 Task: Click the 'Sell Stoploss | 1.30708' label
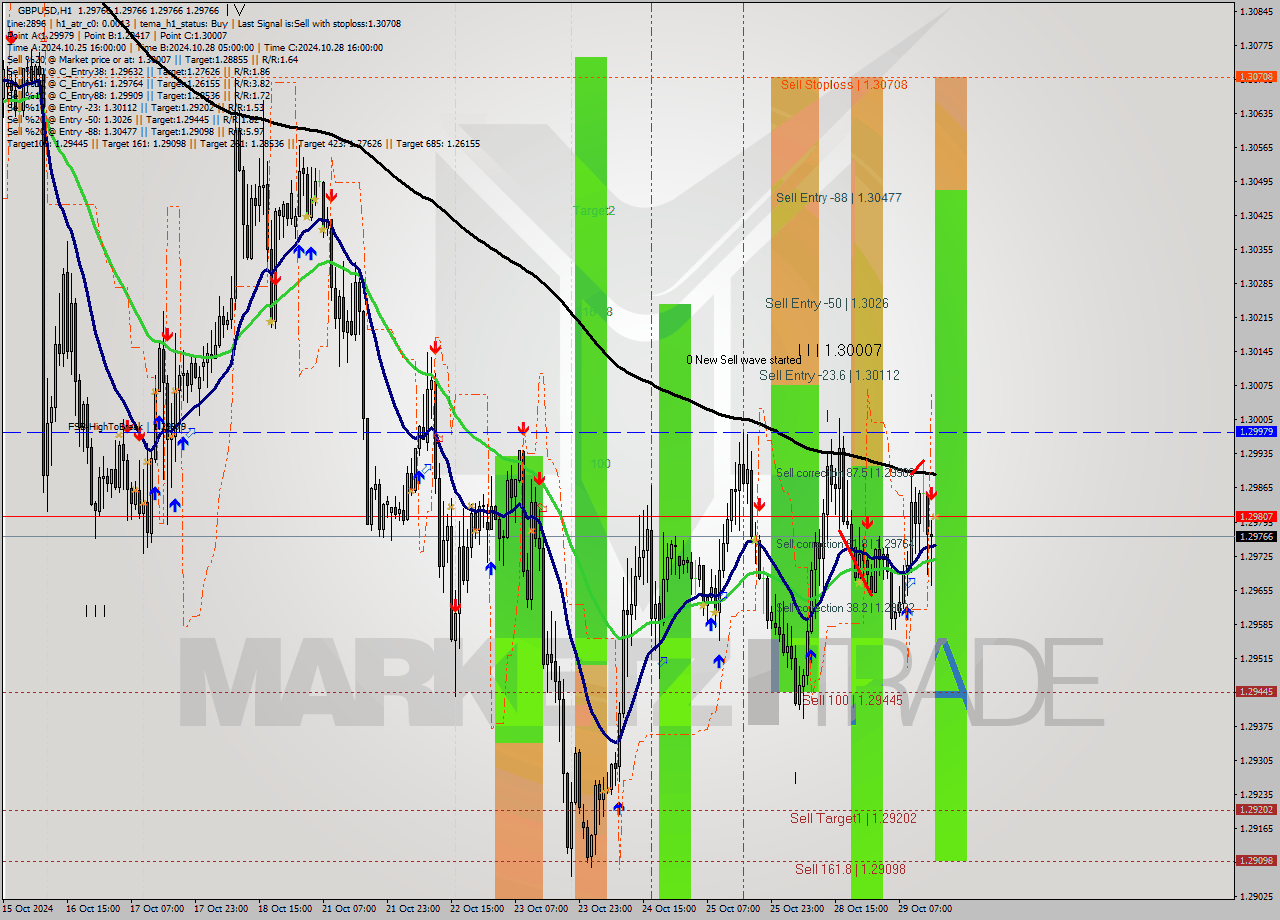[844, 85]
